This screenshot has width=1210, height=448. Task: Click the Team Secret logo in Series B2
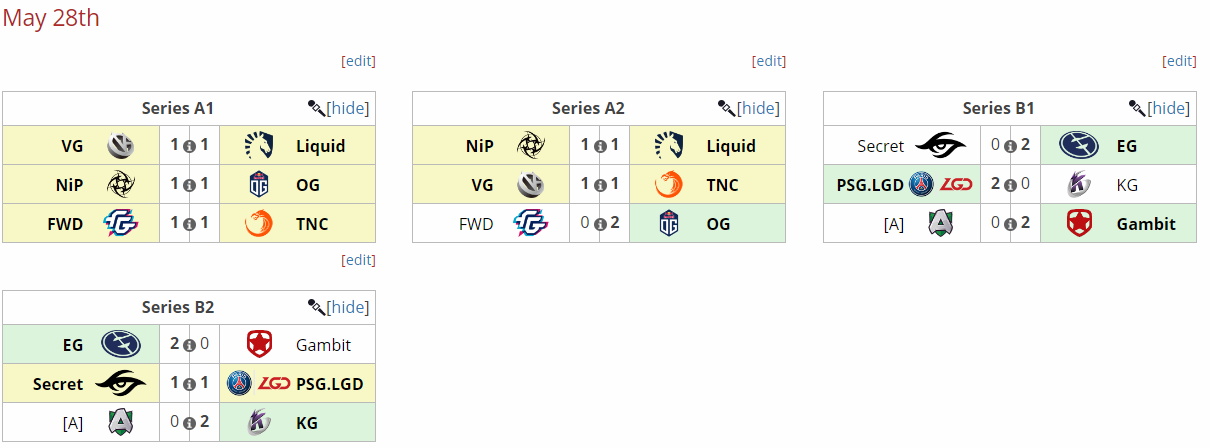coord(120,384)
